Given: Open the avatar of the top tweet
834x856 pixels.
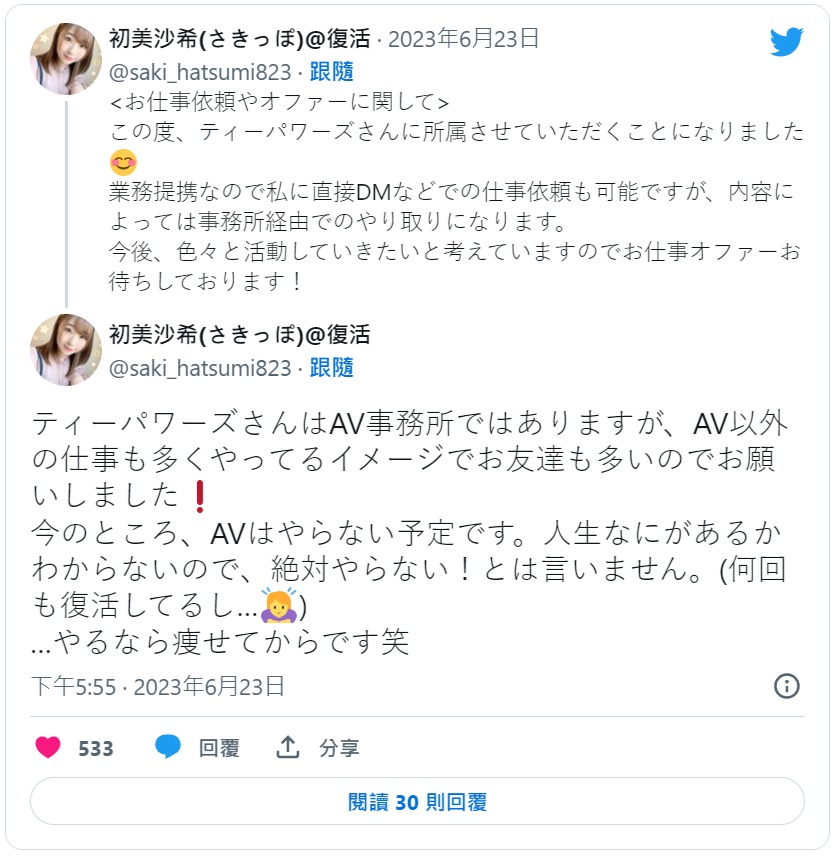Looking at the screenshot, I should click(x=66, y=59).
